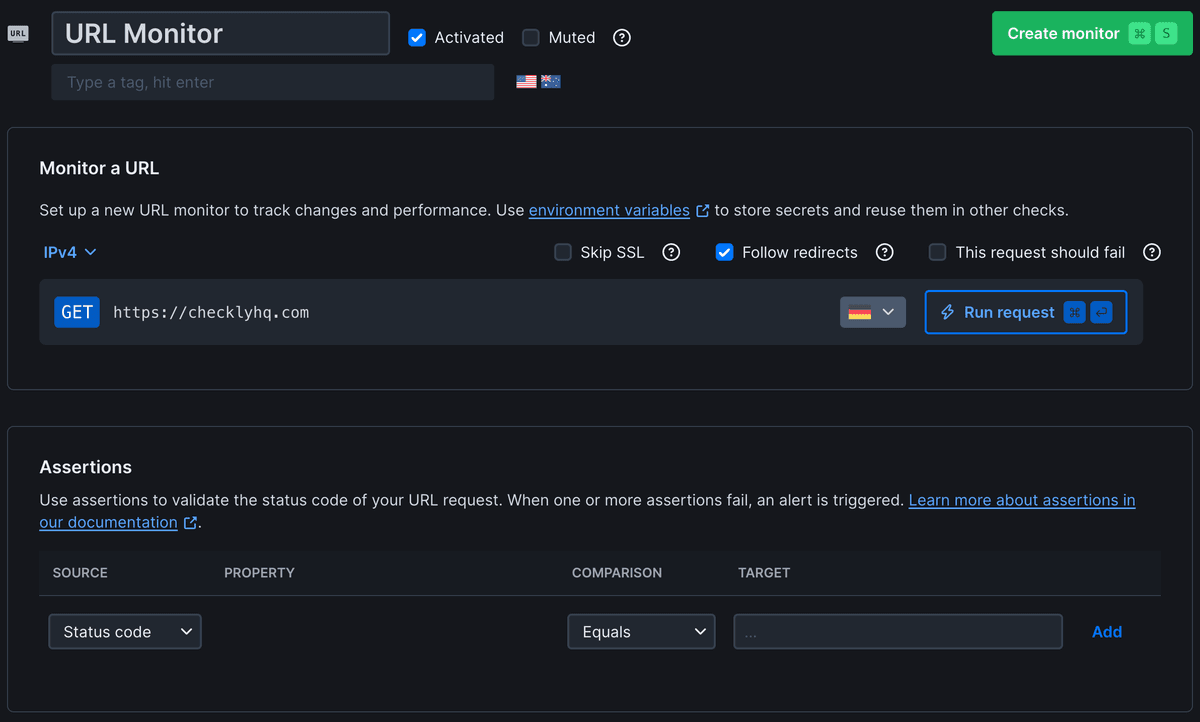The width and height of the screenshot is (1200, 722).
Task: Open the environment variables link
Action: pos(611,210)
